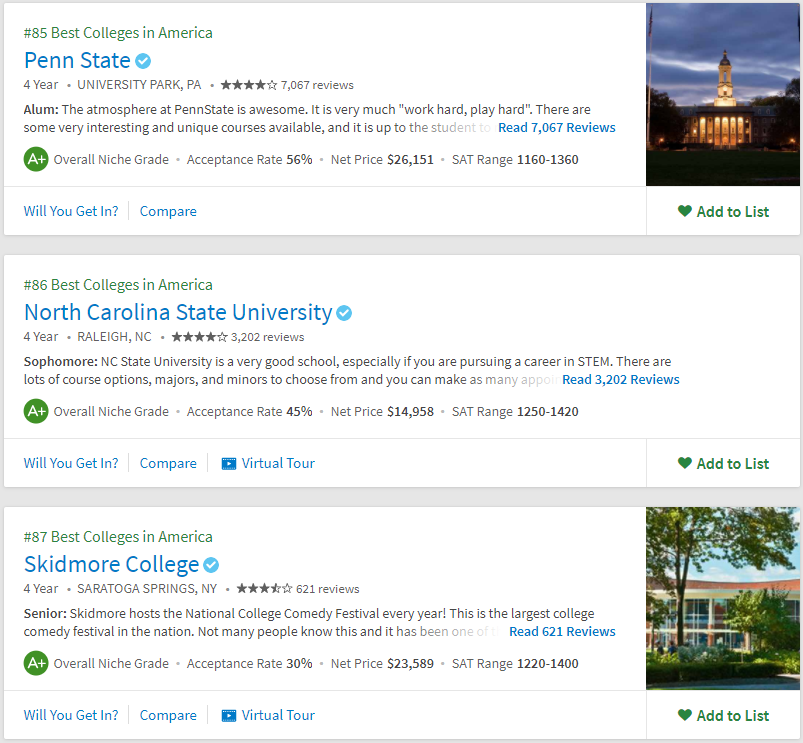Click Overall Niche Grade label for NC State
Image resolution: width=803 pixels, height=743 pixels.
click(x=111, y=412)
